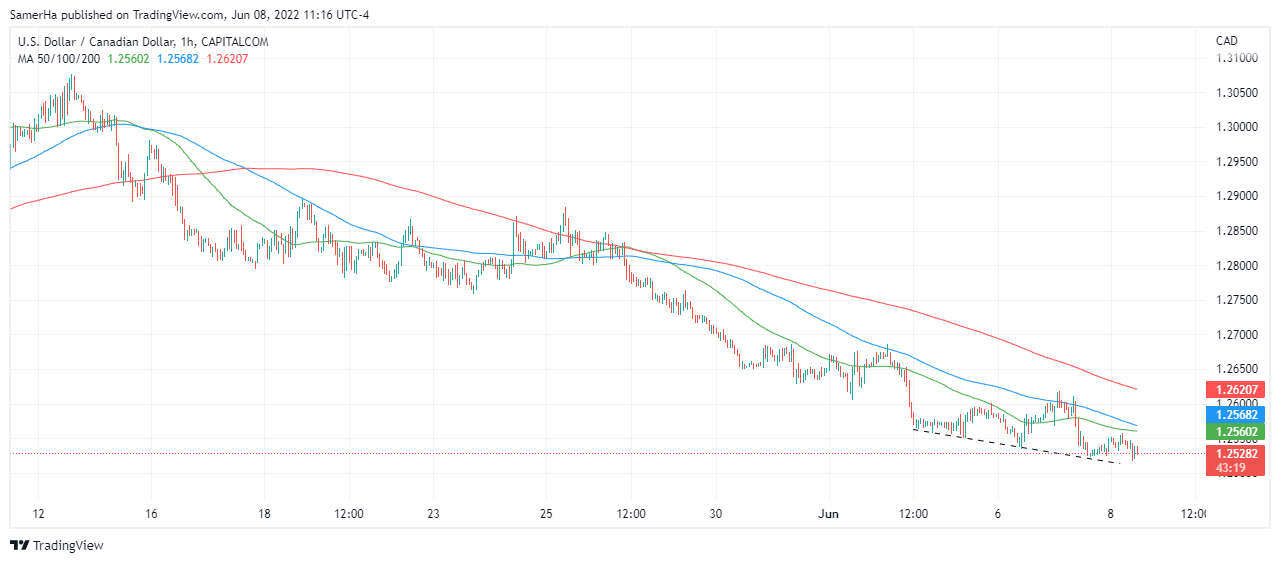Click the TradingView logo in the footer
Viewport: 1280px width, 563px height.
(x=57, y=545)
